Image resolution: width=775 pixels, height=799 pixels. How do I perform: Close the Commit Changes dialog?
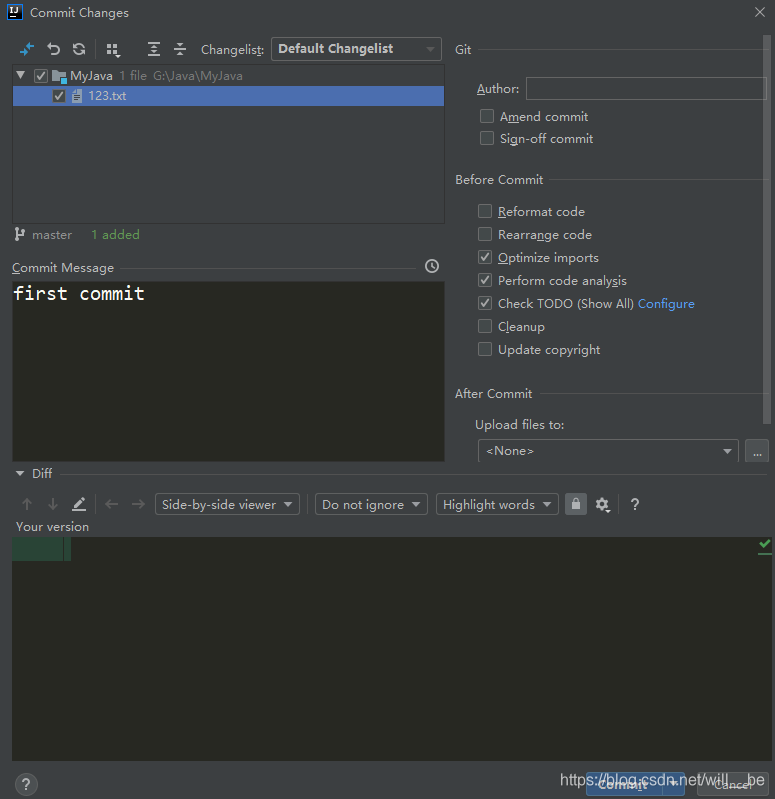point(760,12)
